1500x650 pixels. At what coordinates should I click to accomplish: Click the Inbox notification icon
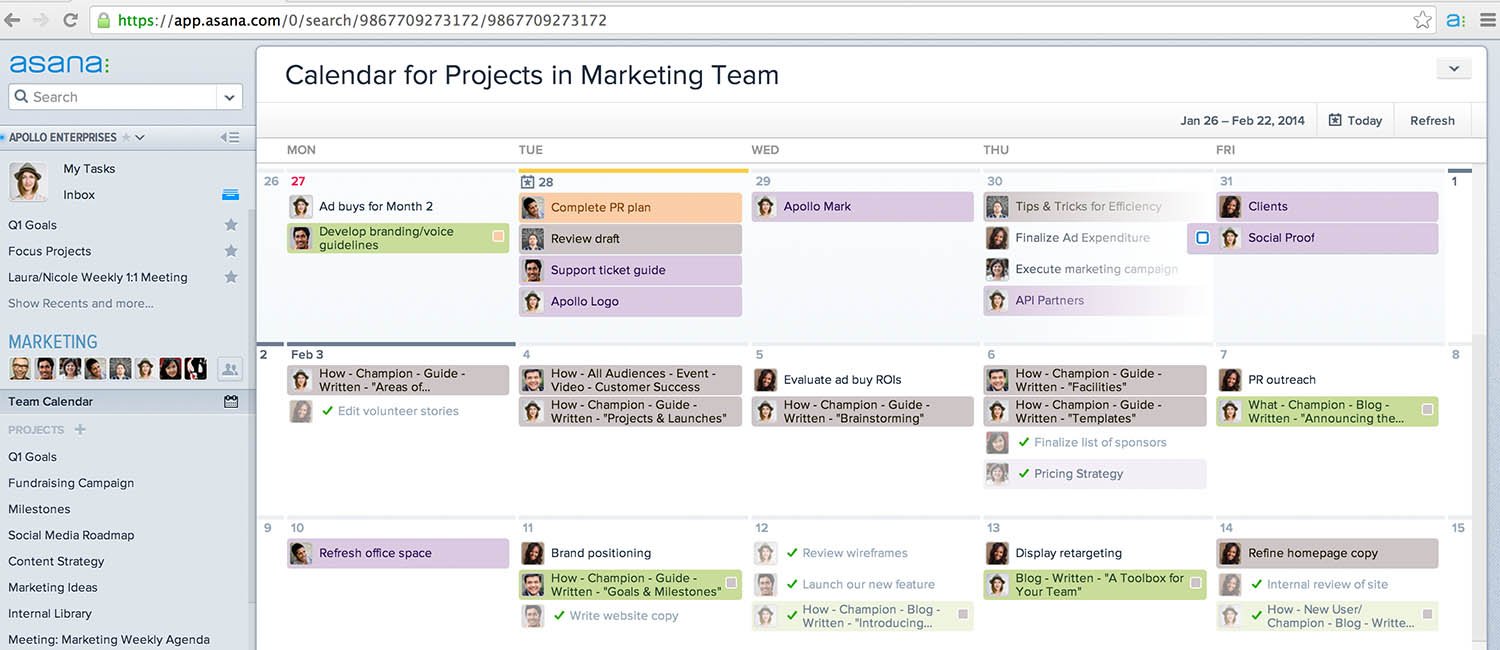[230, 195]
